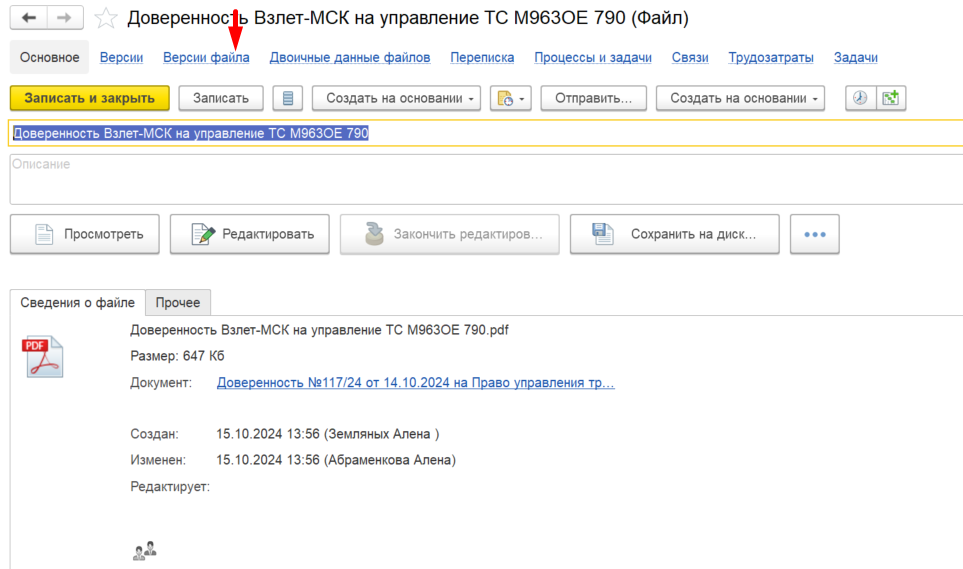Click the window title text

[408, 18]
